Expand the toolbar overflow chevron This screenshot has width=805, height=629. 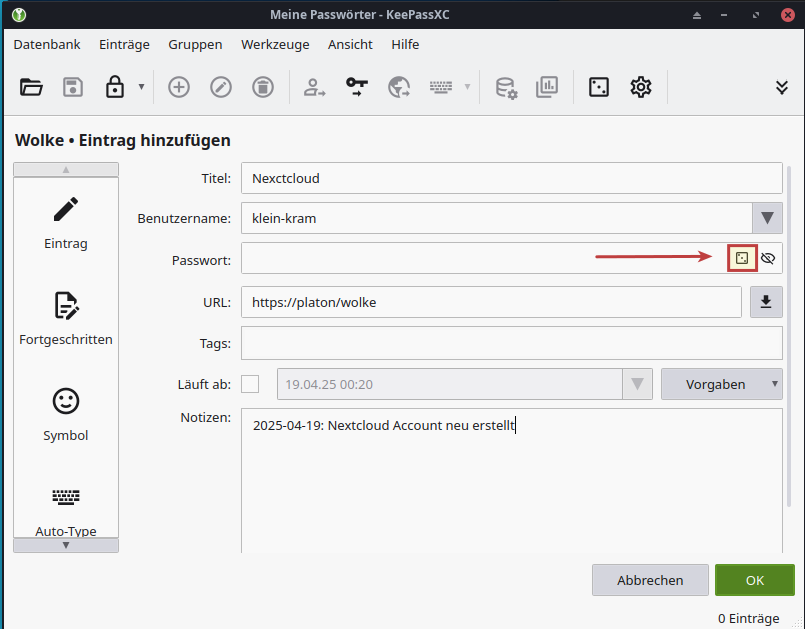point(782,87)
